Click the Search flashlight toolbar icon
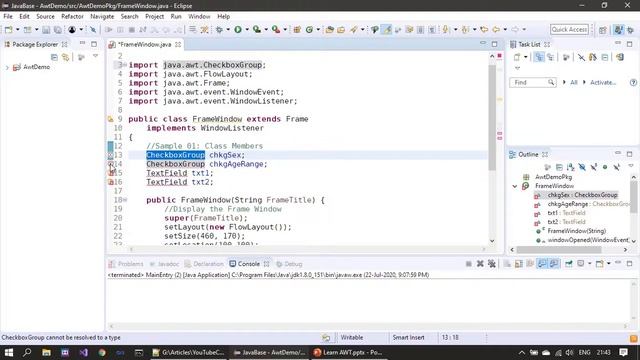This screenshot has height=360, width=640. 353,29
